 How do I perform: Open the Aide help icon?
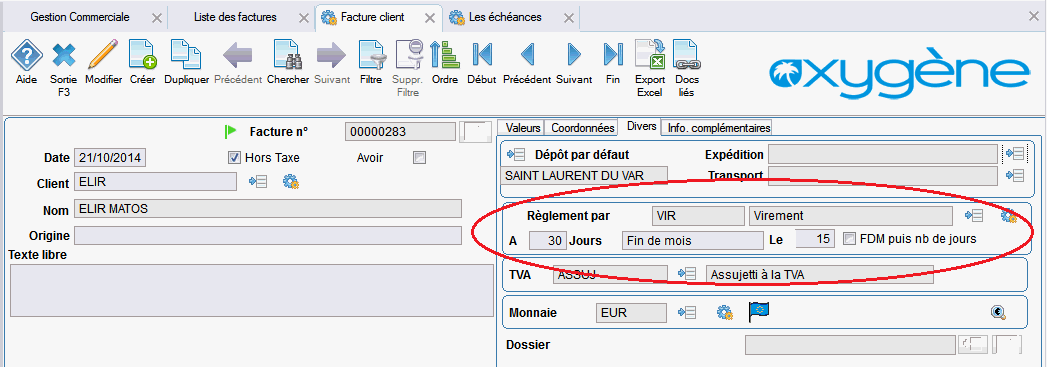tap(27, 54)
